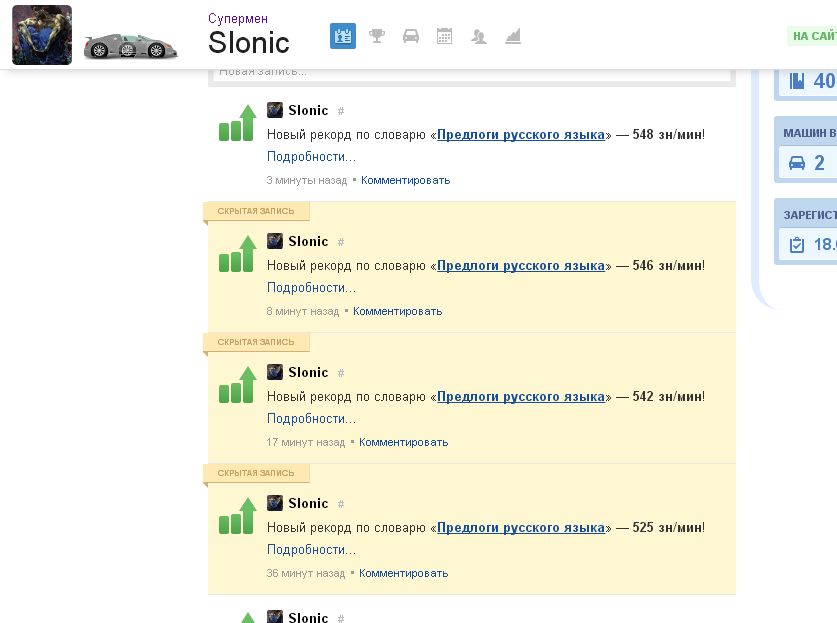Comment on the post from 36 минут назад

point(403,574)
